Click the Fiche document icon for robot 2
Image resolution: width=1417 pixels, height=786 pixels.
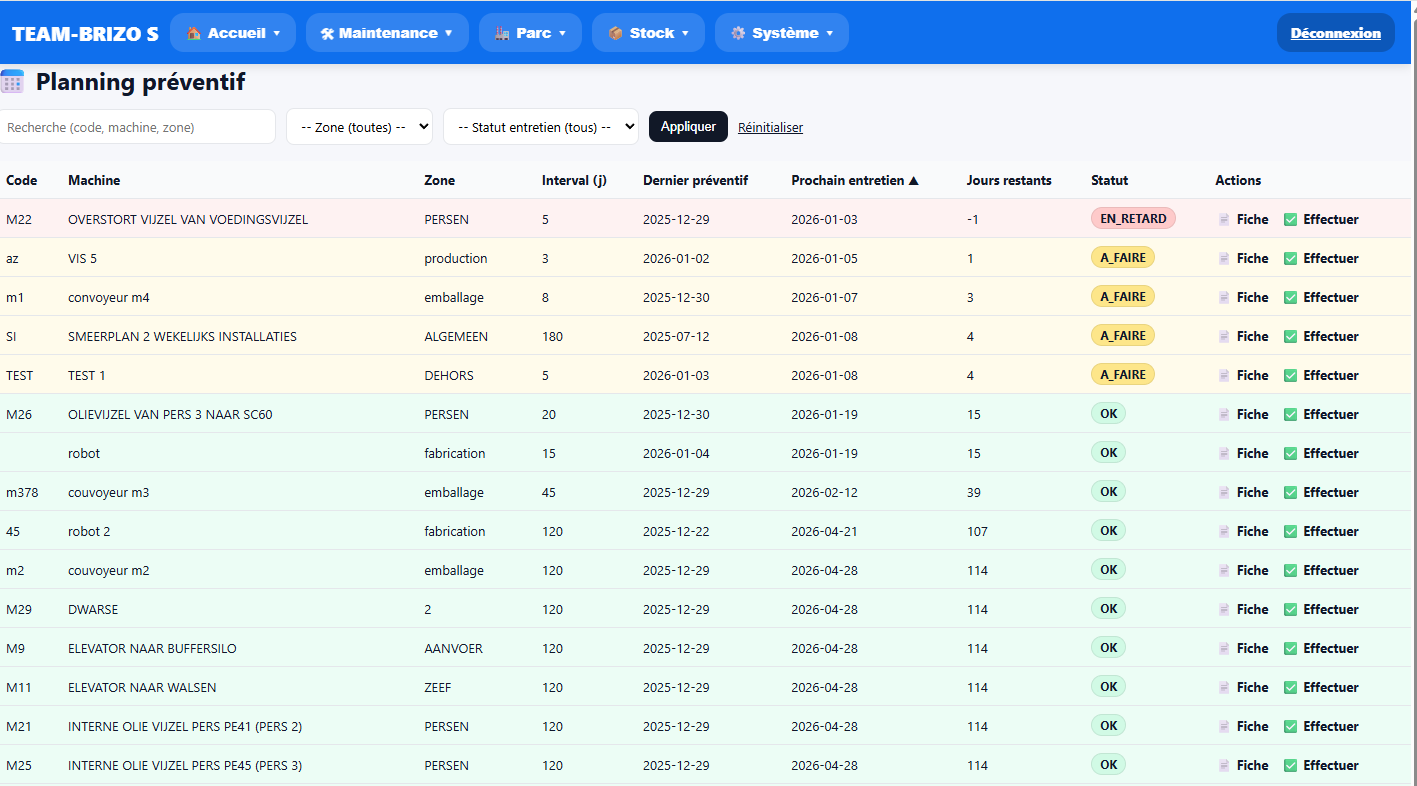1224,532
